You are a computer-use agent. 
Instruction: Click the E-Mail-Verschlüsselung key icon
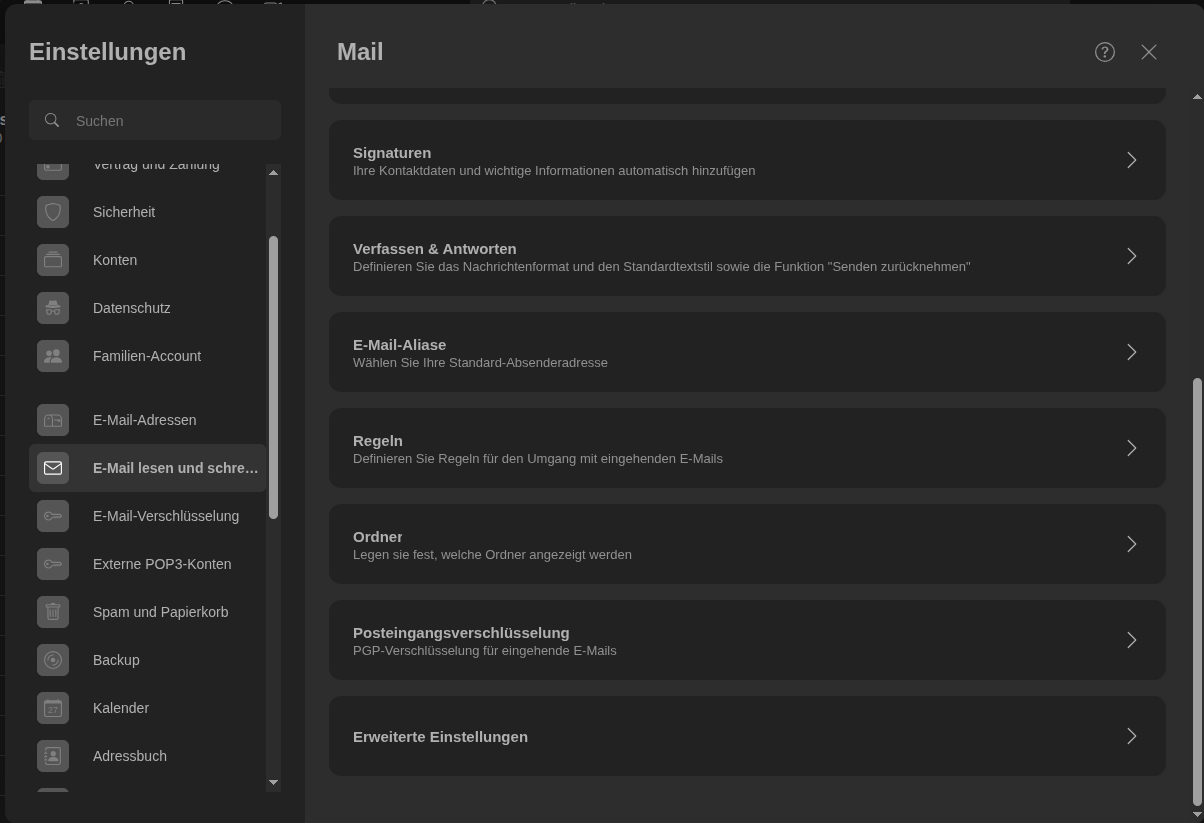53,516
